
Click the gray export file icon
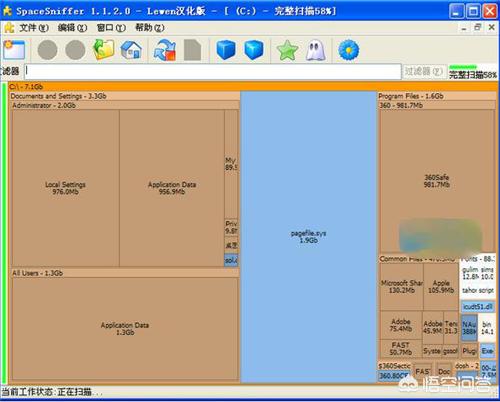tap(193, 50)
